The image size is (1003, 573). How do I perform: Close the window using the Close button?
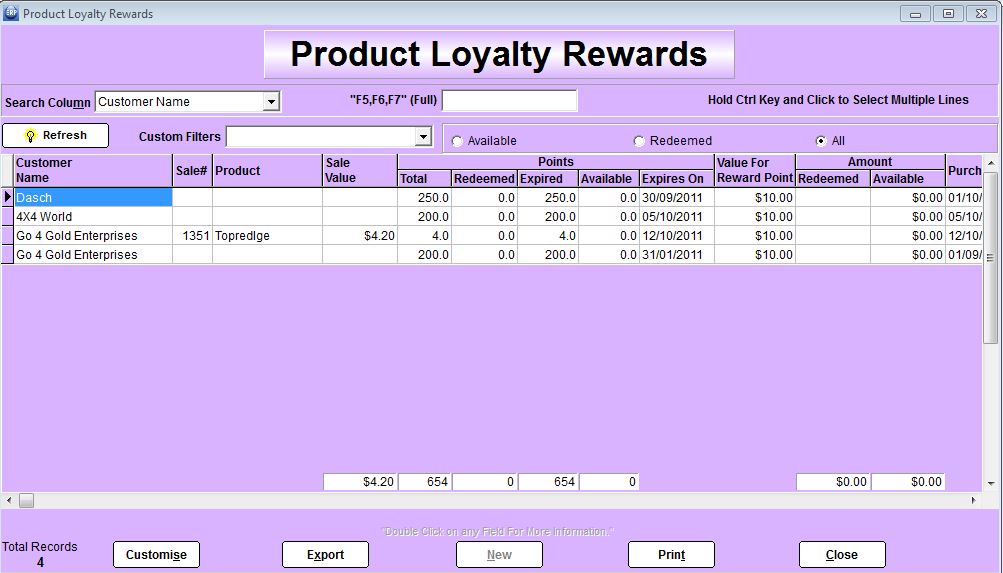[841, 555]
